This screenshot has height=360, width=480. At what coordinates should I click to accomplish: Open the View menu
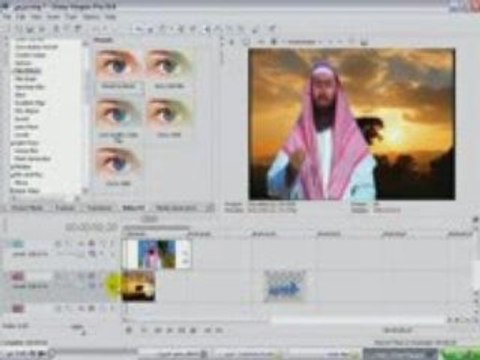pos(36,16)
